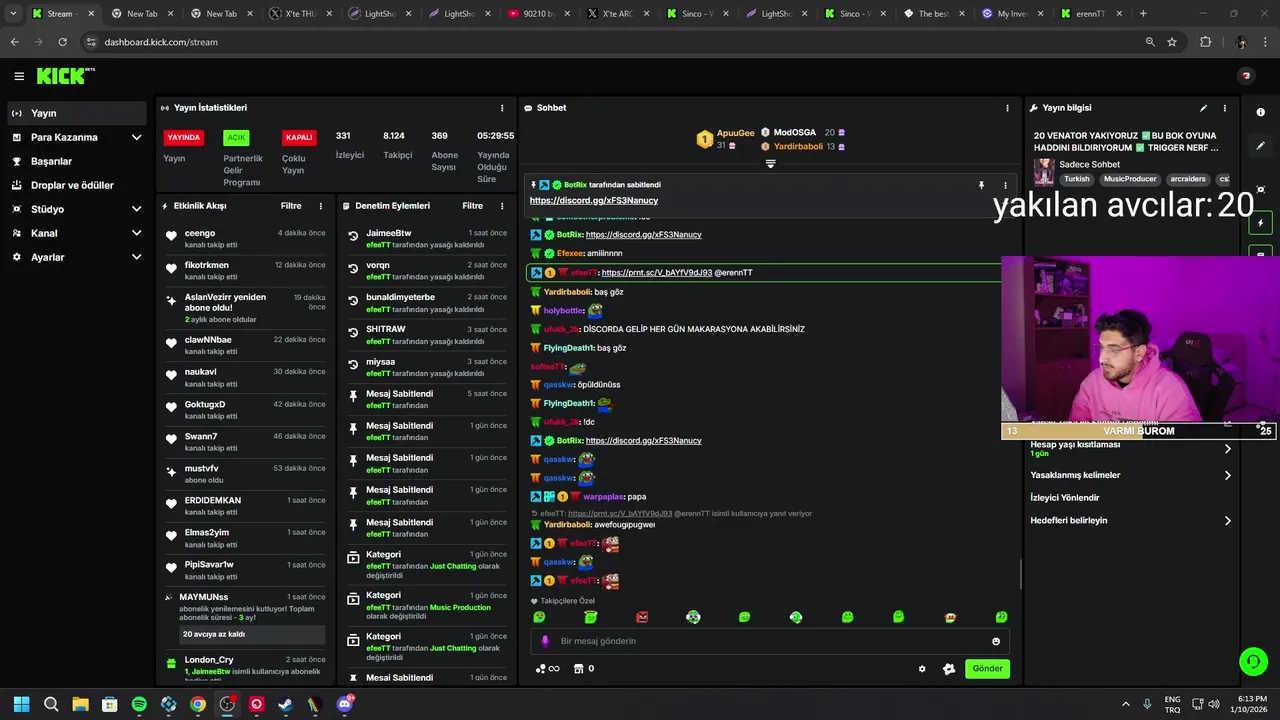Open Yayın bilgisi three-dot menu
Screen dimensions: 1280x720
[1225, 108]
